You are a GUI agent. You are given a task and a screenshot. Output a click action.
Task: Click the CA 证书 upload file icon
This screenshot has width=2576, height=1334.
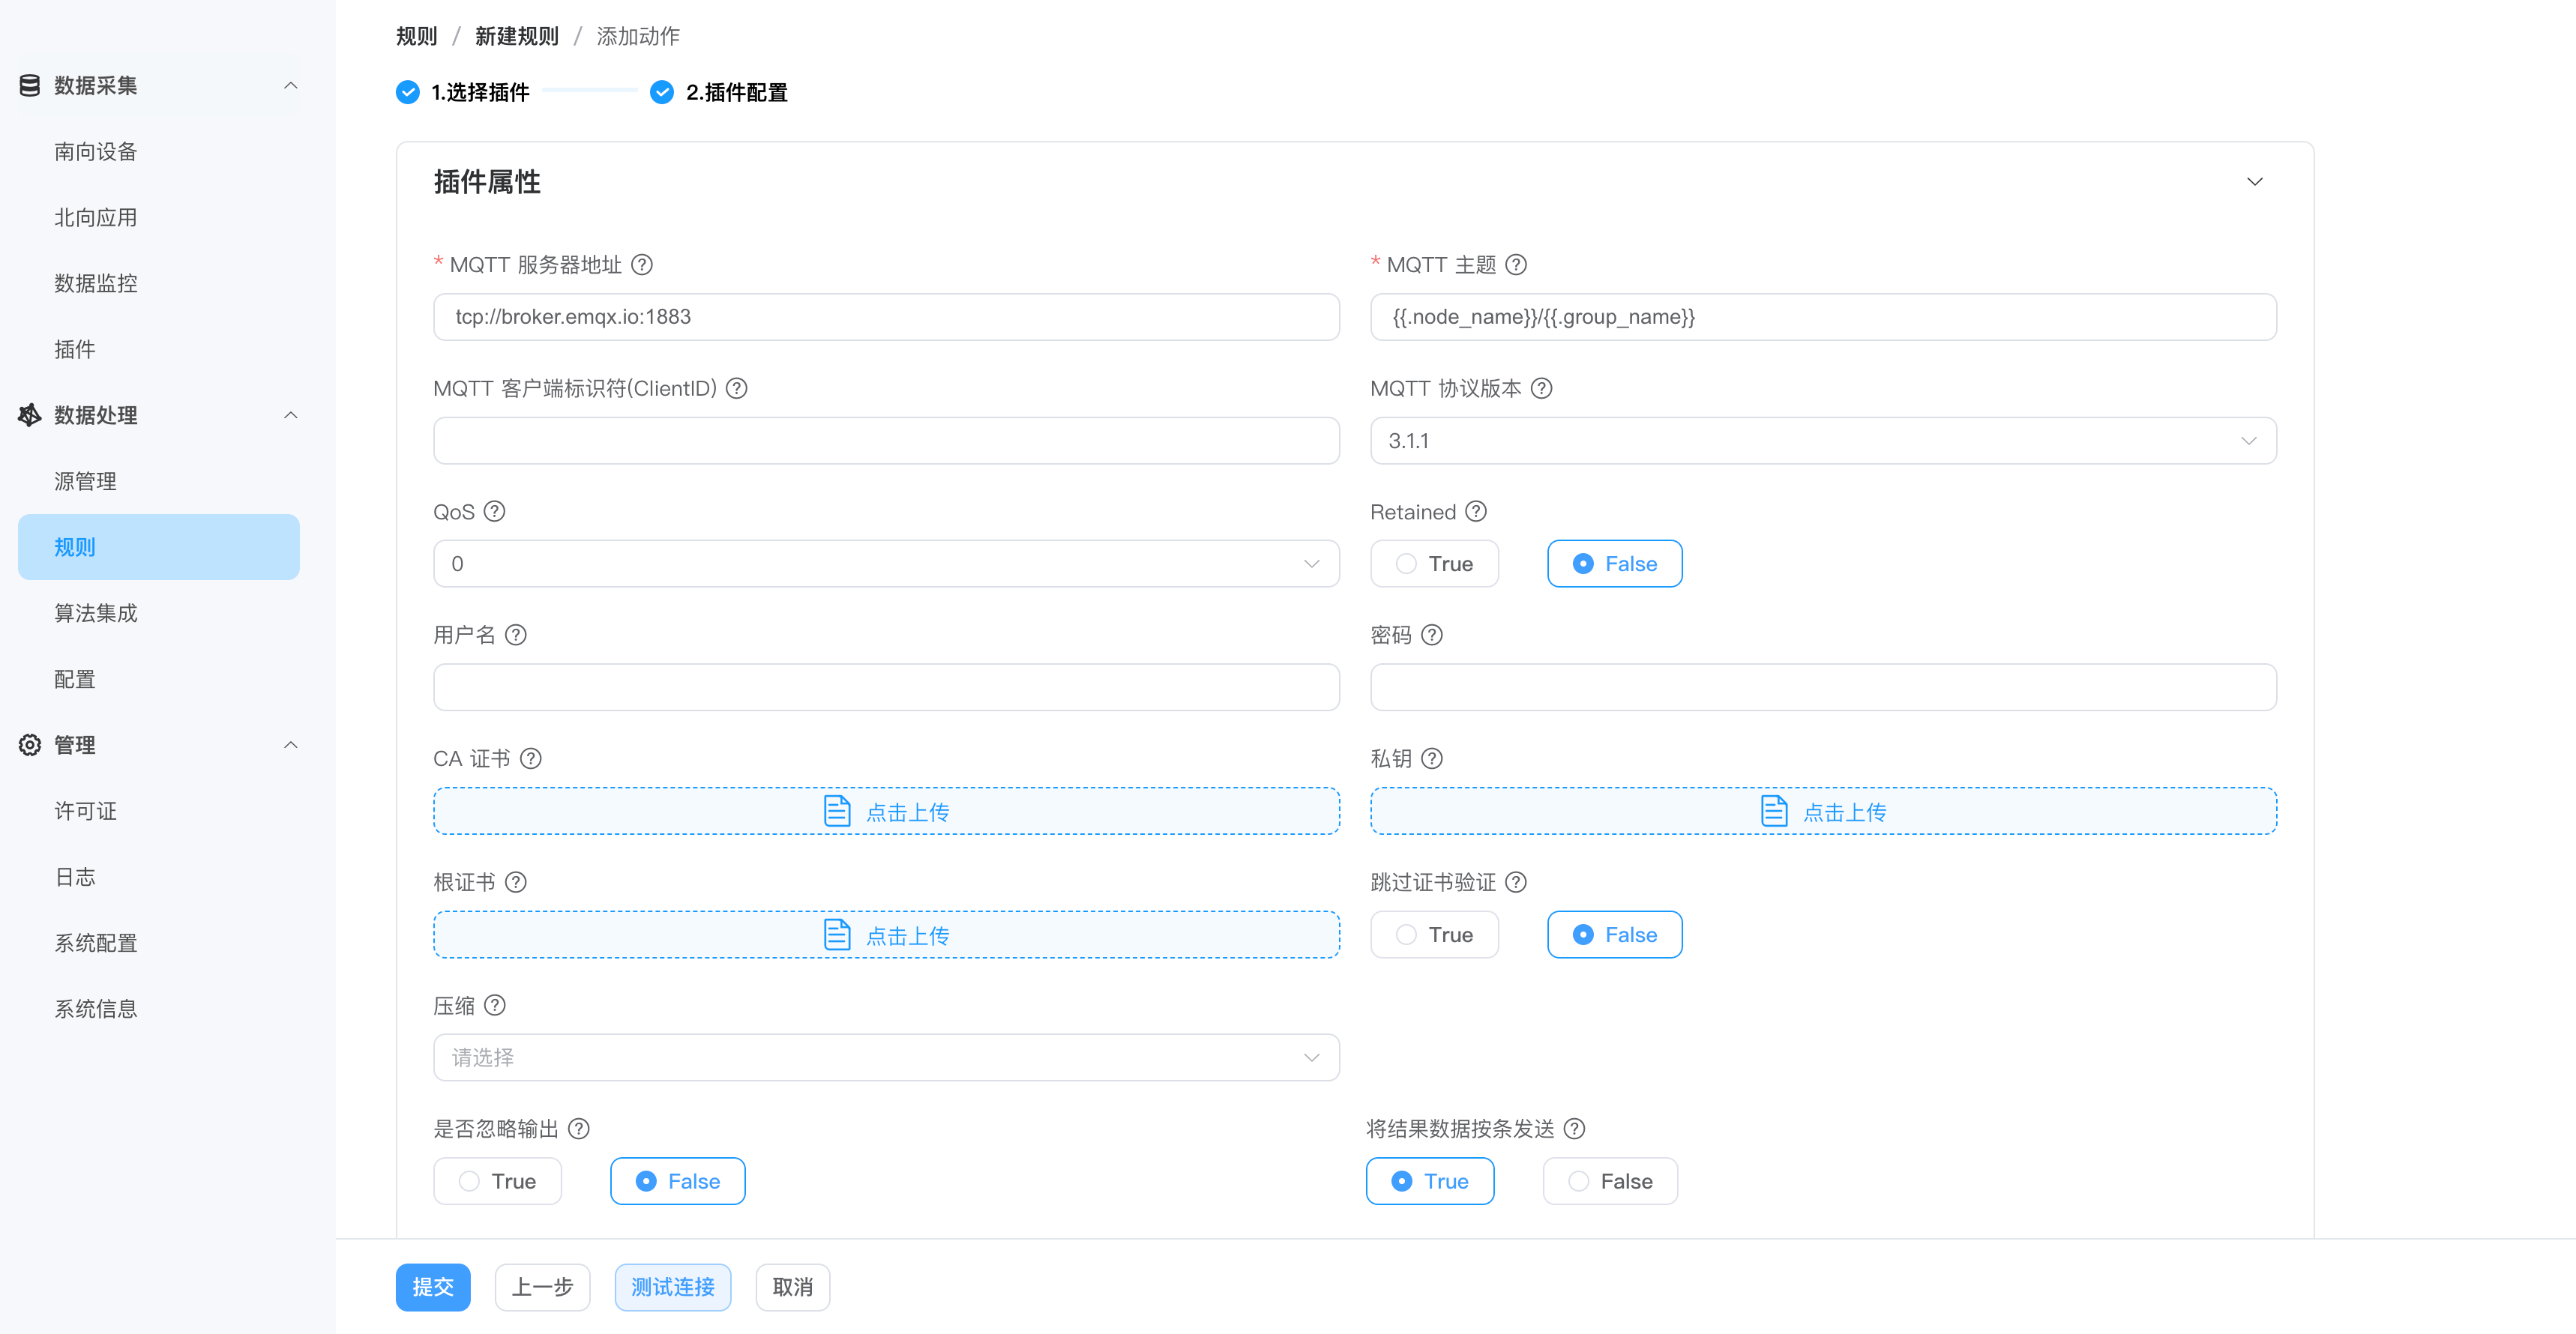pos(837,811)
